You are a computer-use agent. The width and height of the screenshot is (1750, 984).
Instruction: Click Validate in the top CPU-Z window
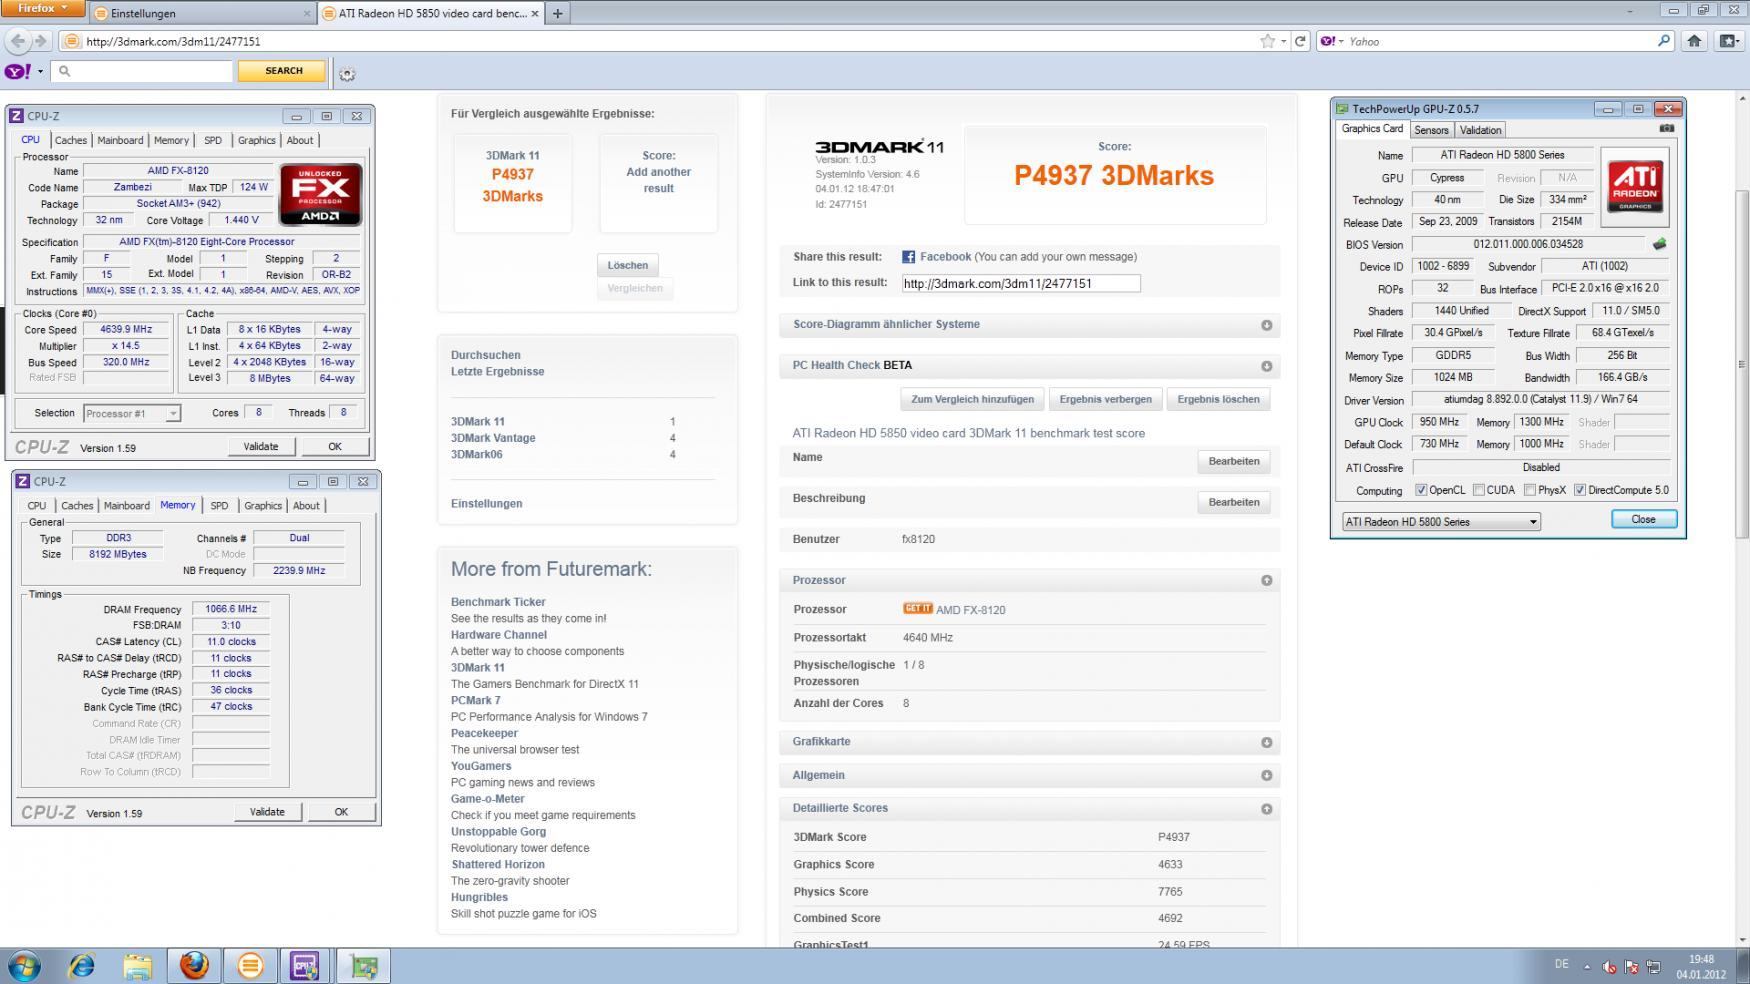point(261,446)
